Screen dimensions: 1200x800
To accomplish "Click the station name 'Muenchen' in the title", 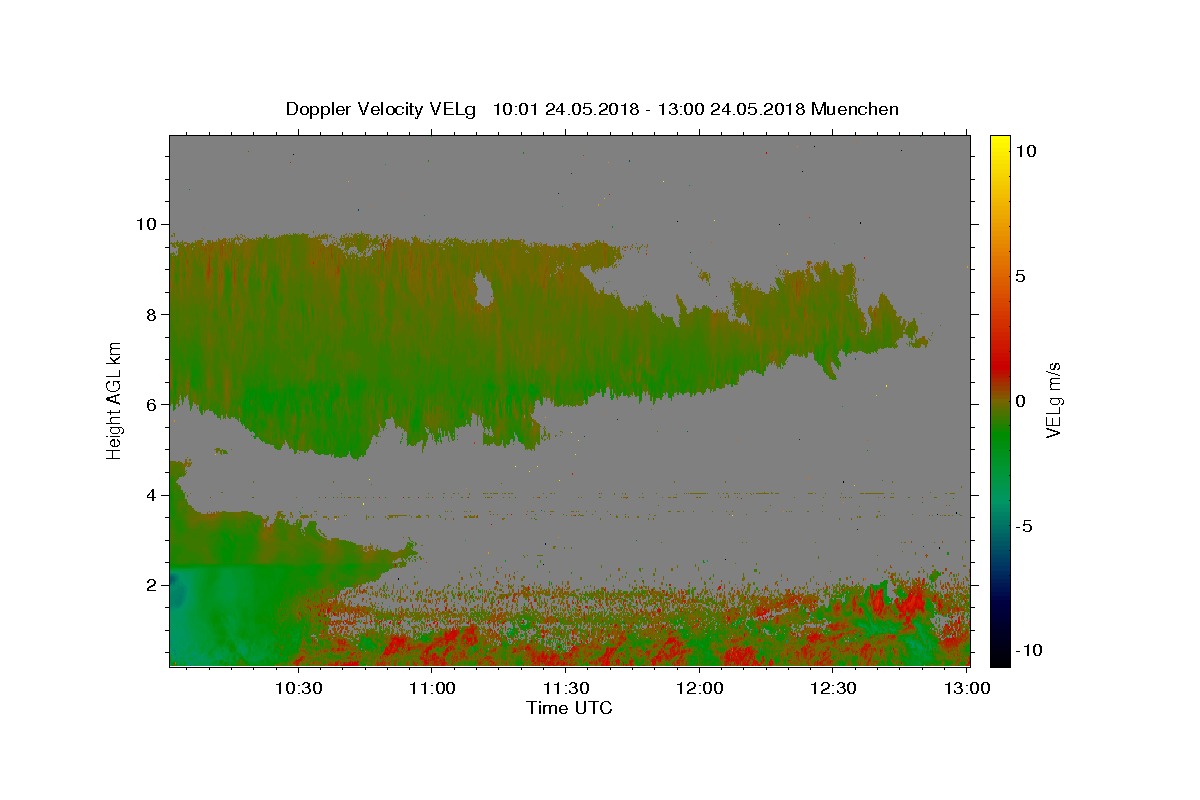I will pos(855,109).
